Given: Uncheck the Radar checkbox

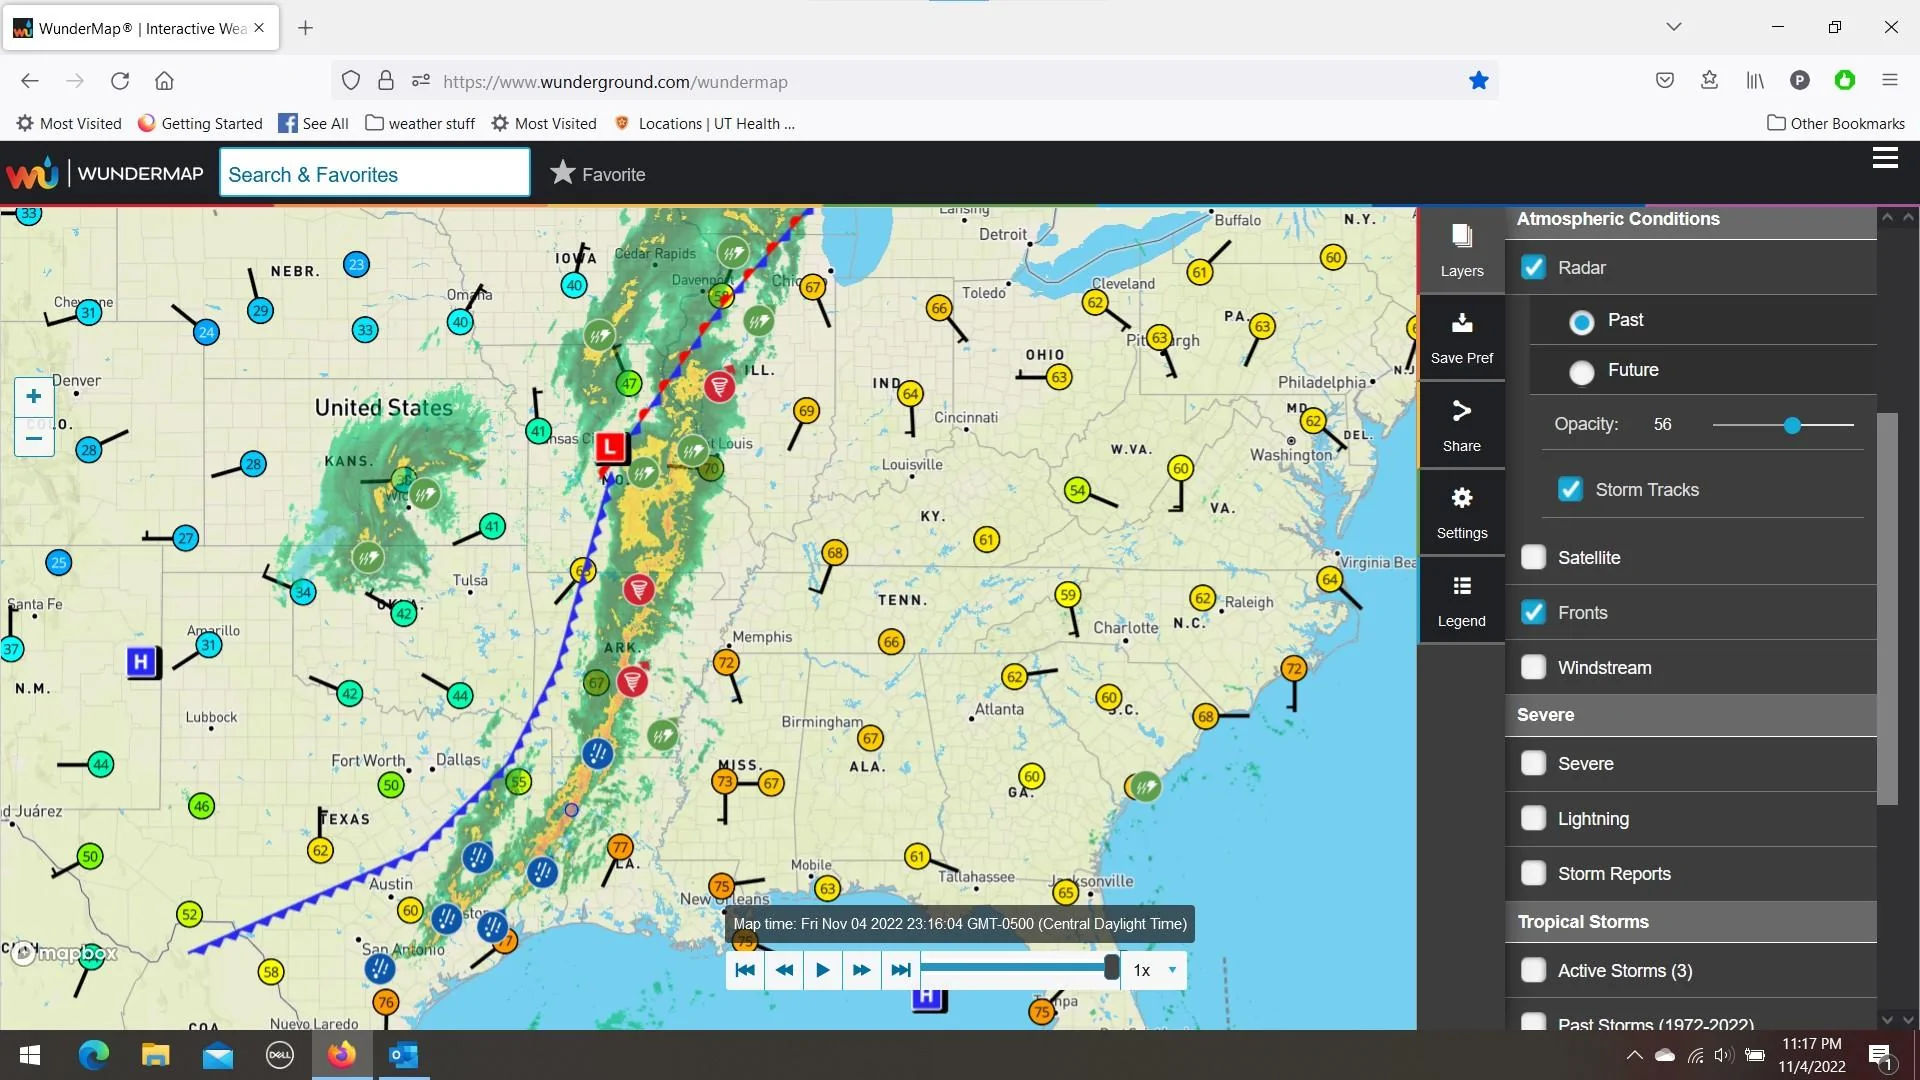Looking at the screenshot, I should (1533, 267).
